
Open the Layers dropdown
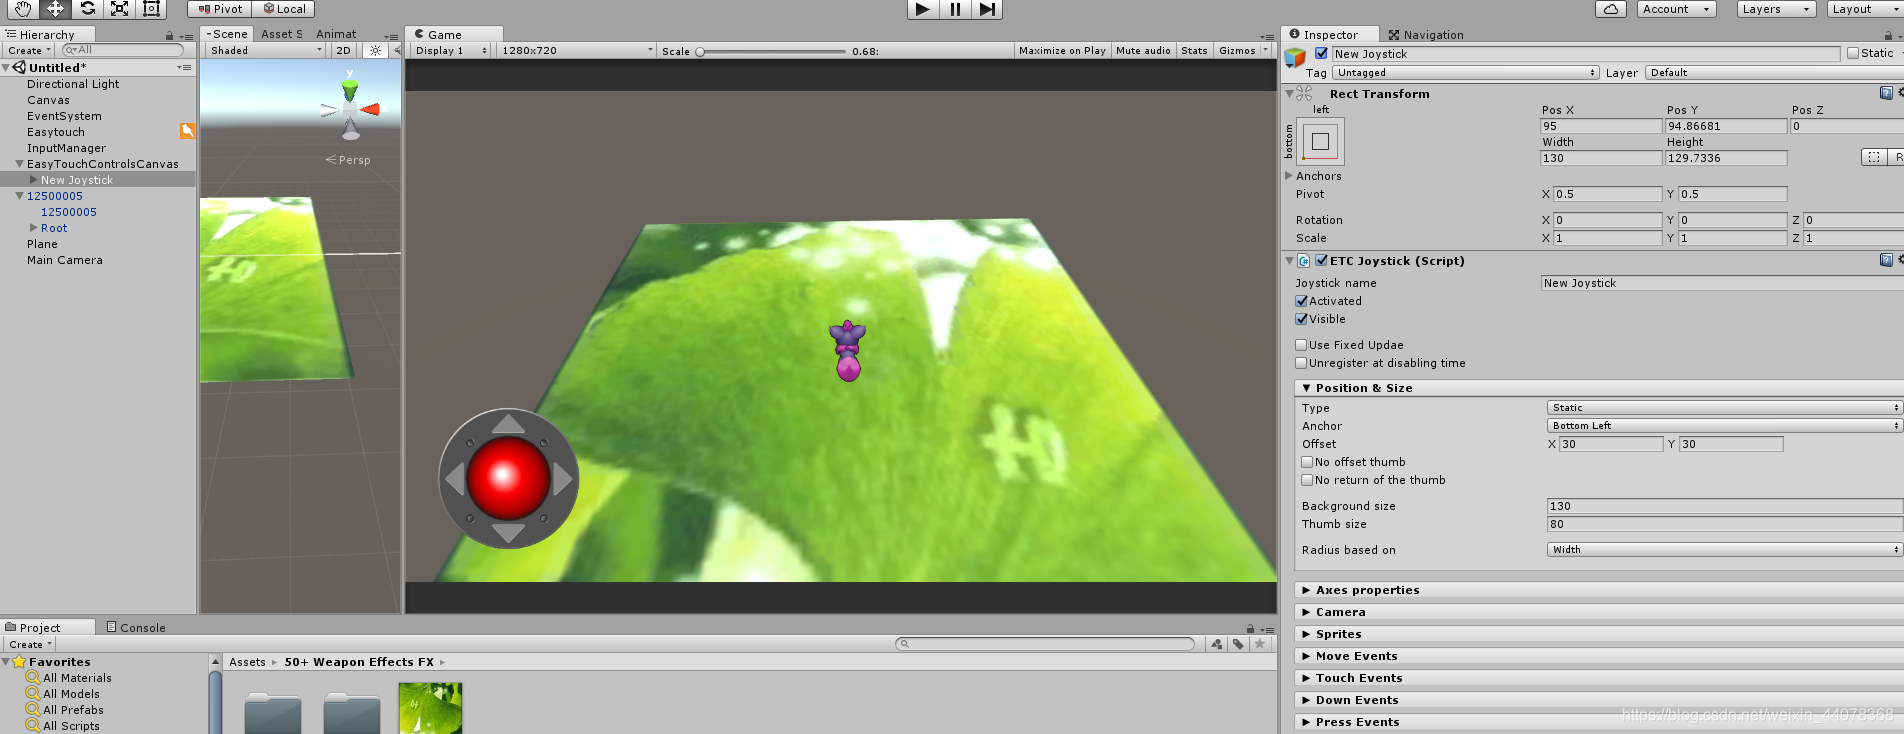click(x=1776, y=9)
